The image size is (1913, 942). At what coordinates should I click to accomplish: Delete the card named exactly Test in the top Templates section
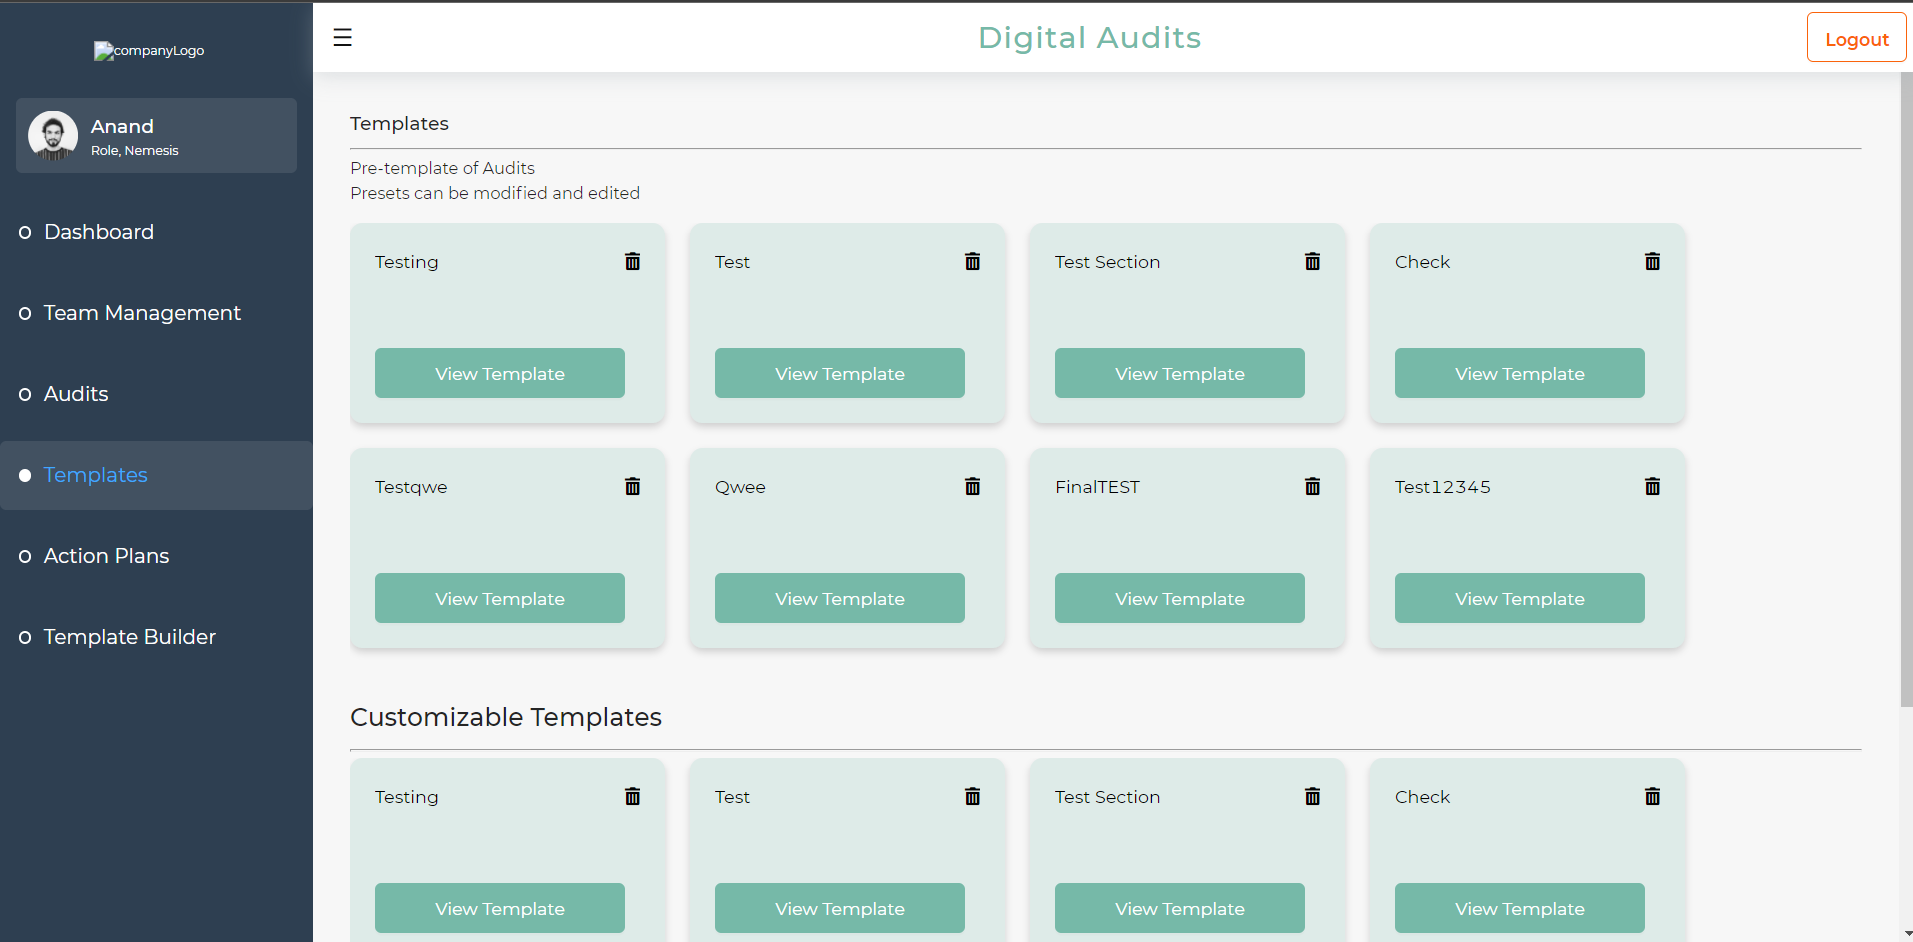[973, 261]
